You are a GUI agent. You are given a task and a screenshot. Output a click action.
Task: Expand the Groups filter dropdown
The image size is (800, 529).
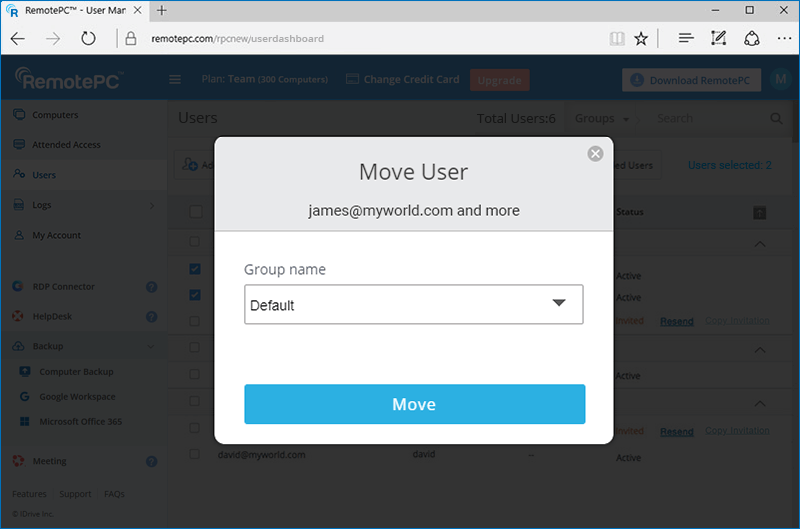click(601, 118)
